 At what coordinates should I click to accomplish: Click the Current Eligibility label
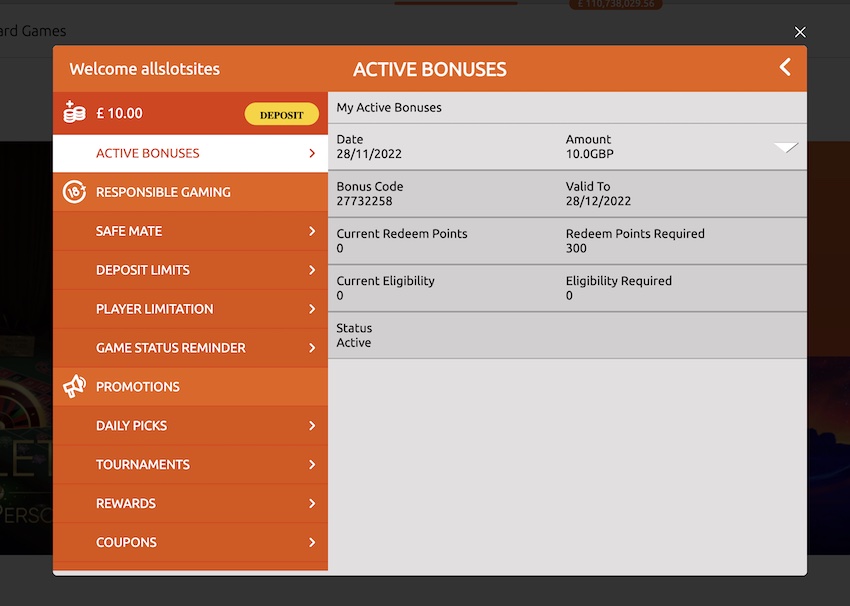pos(385,281)
